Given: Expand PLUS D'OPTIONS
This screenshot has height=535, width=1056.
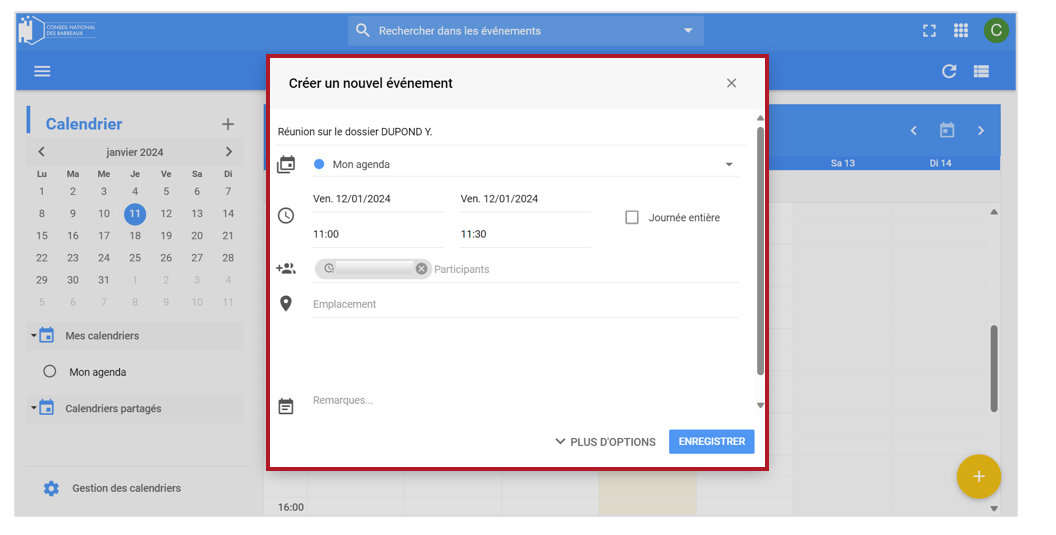Looking at the screenshot, I should coord(605,442).
